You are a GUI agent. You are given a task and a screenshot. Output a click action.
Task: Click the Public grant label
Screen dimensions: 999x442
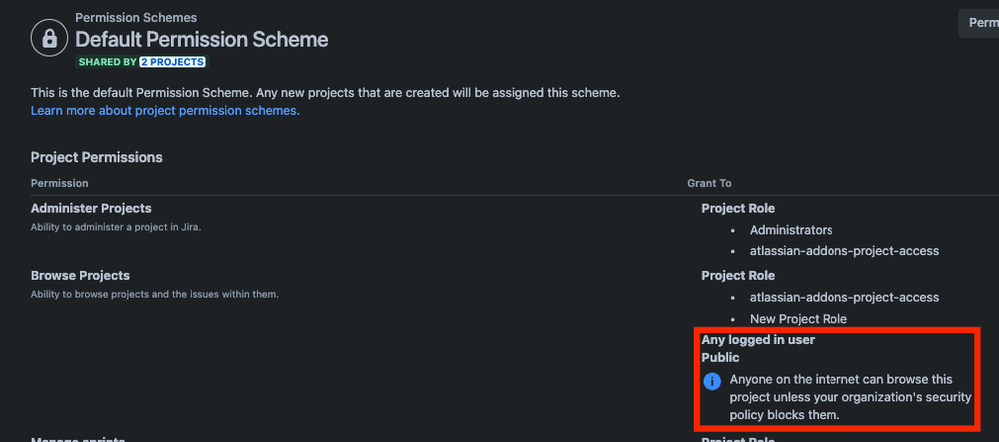721,358
